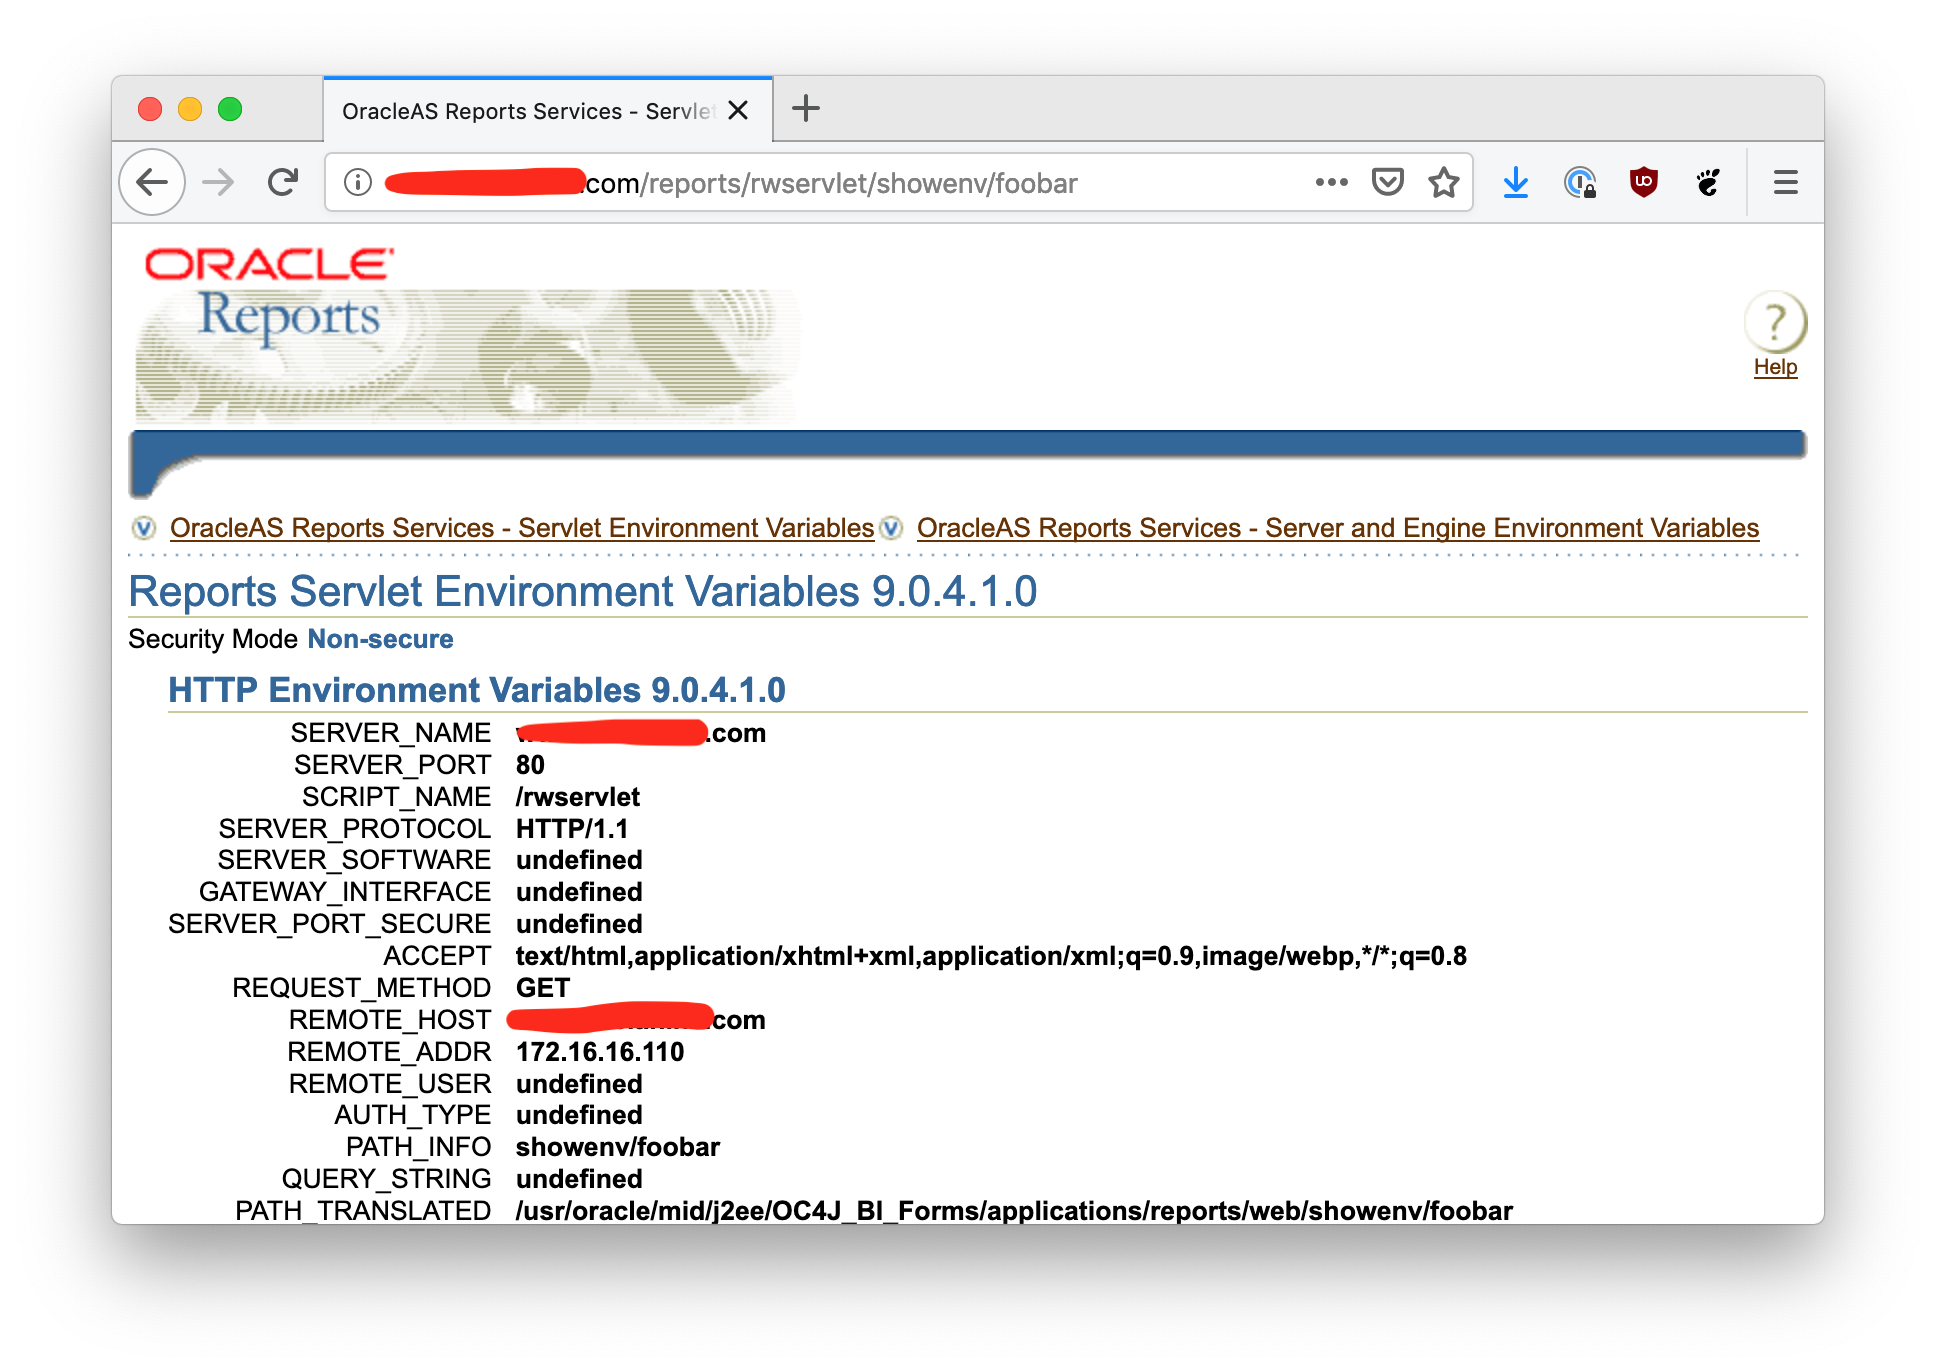The width and height of the screenshot is (1936, 1372).
Task: Click the Reports Servlet Environment Variables heading
Action: pos(583,591)
